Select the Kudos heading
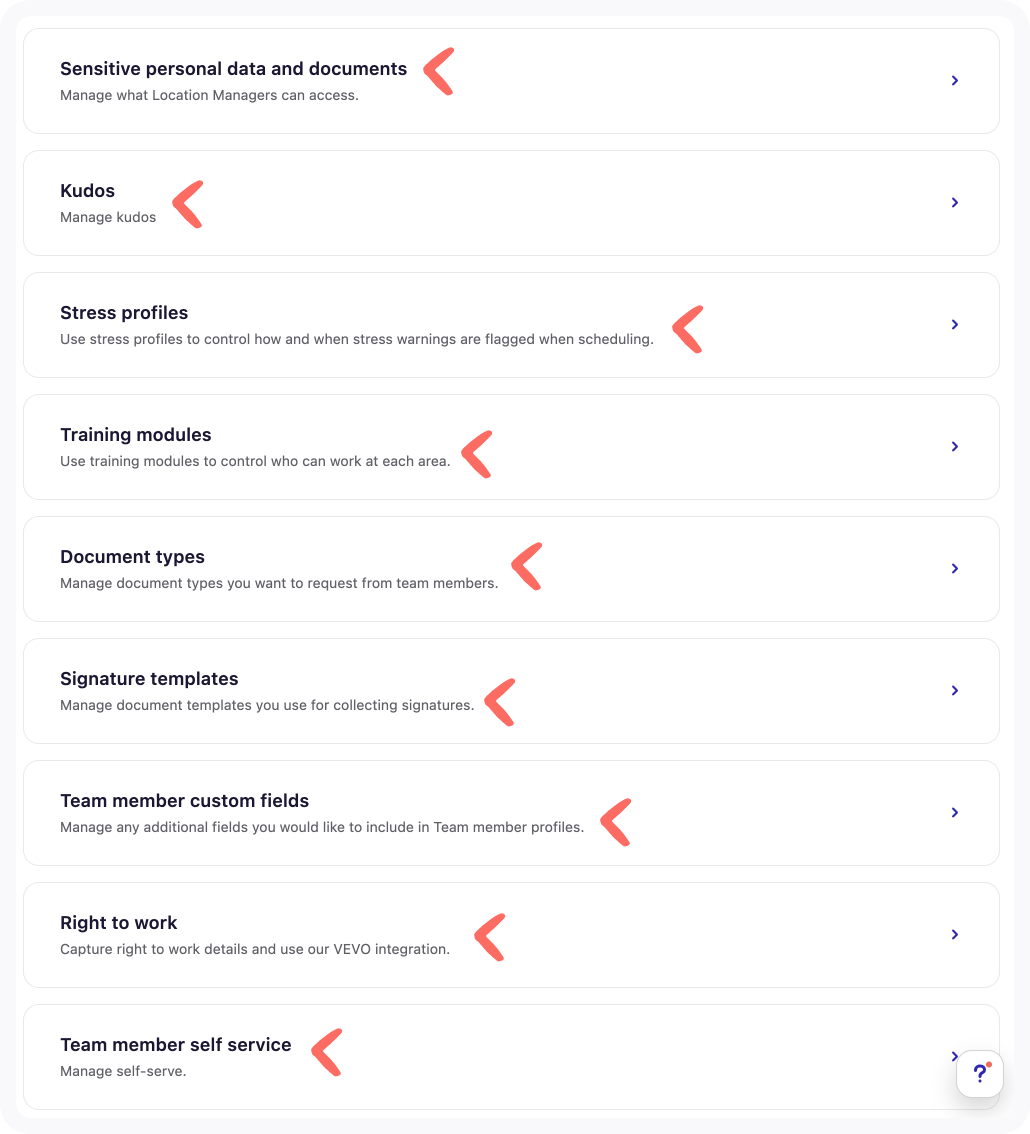The width and height of the screenshot is (1030, 1134). pyautogui.click(x=87, y=191)
